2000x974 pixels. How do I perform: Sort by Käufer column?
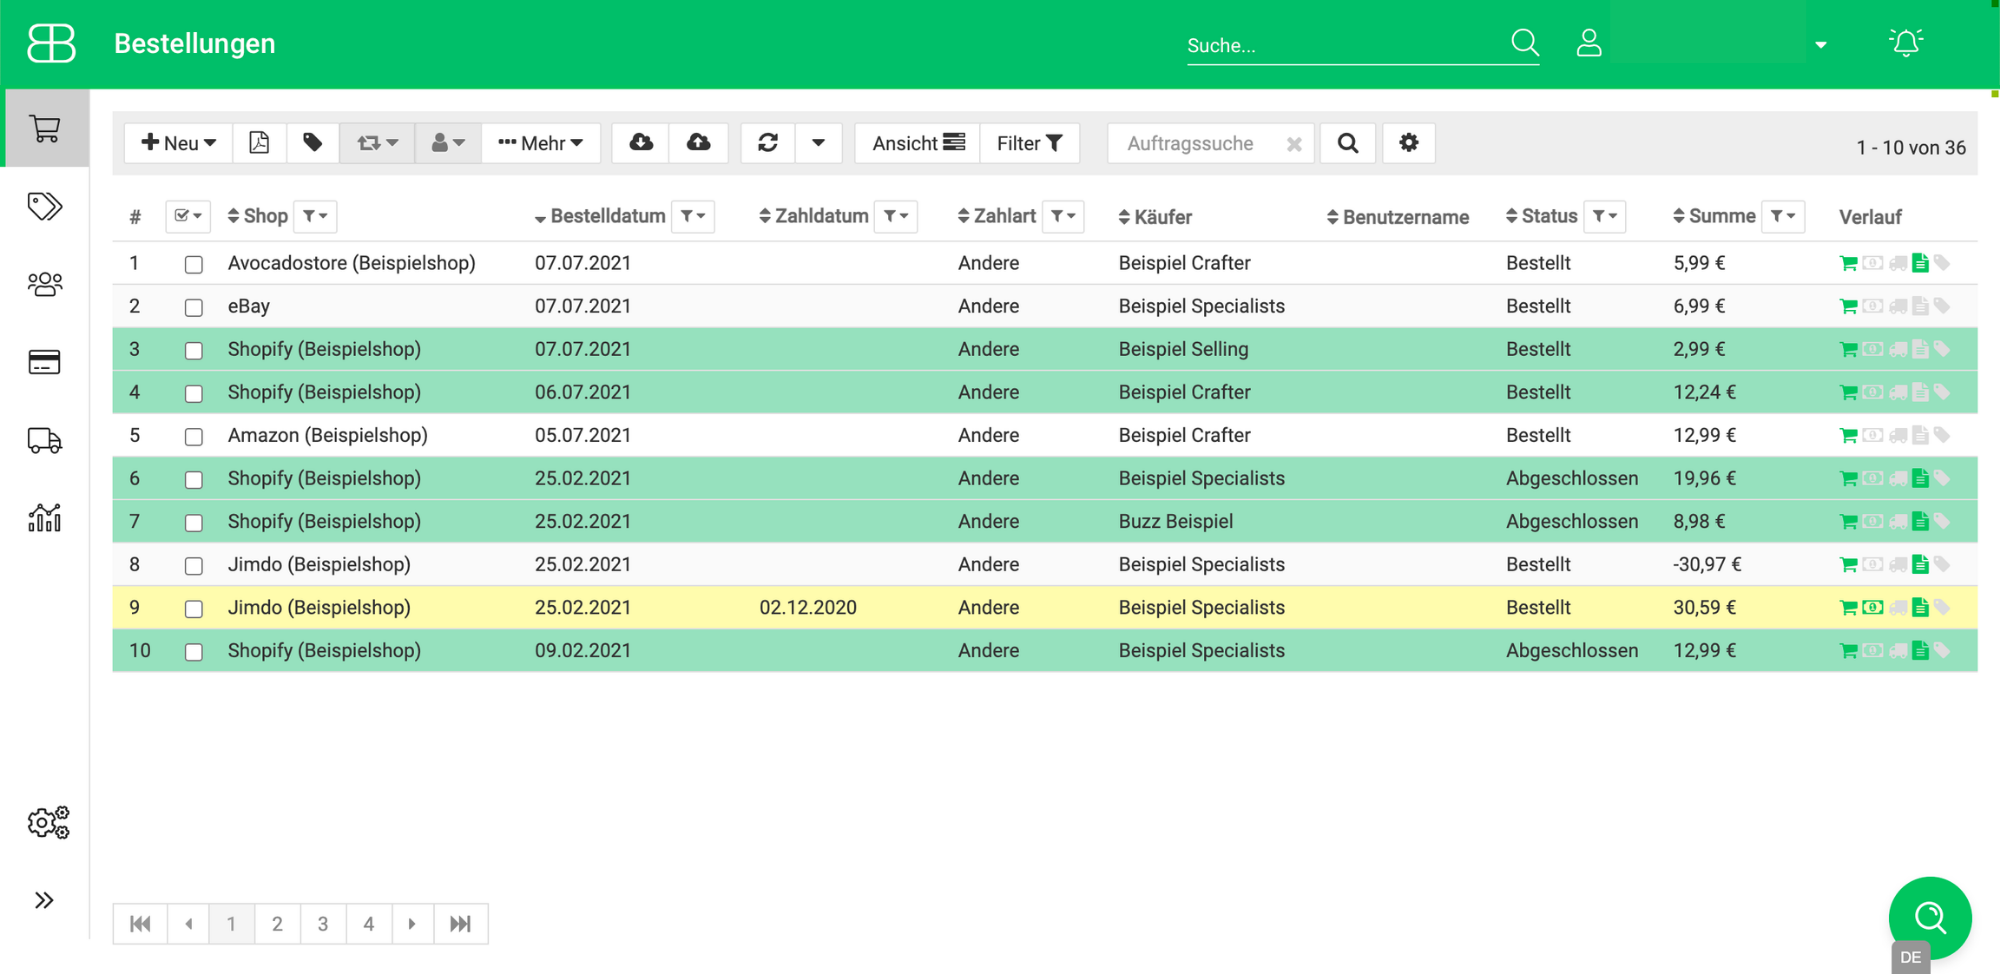coord(1155,217)
